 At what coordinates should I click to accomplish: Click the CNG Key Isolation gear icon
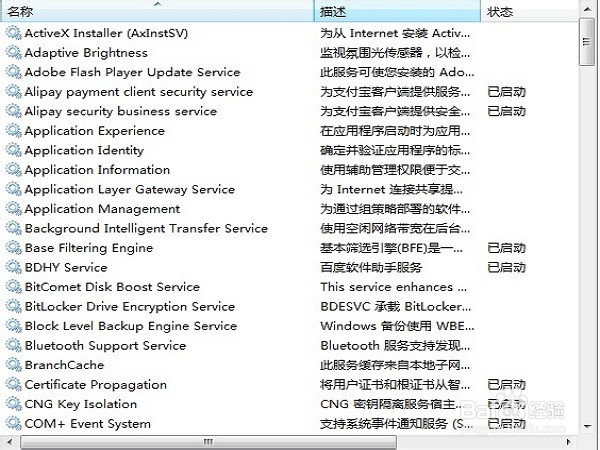point(13,404)
